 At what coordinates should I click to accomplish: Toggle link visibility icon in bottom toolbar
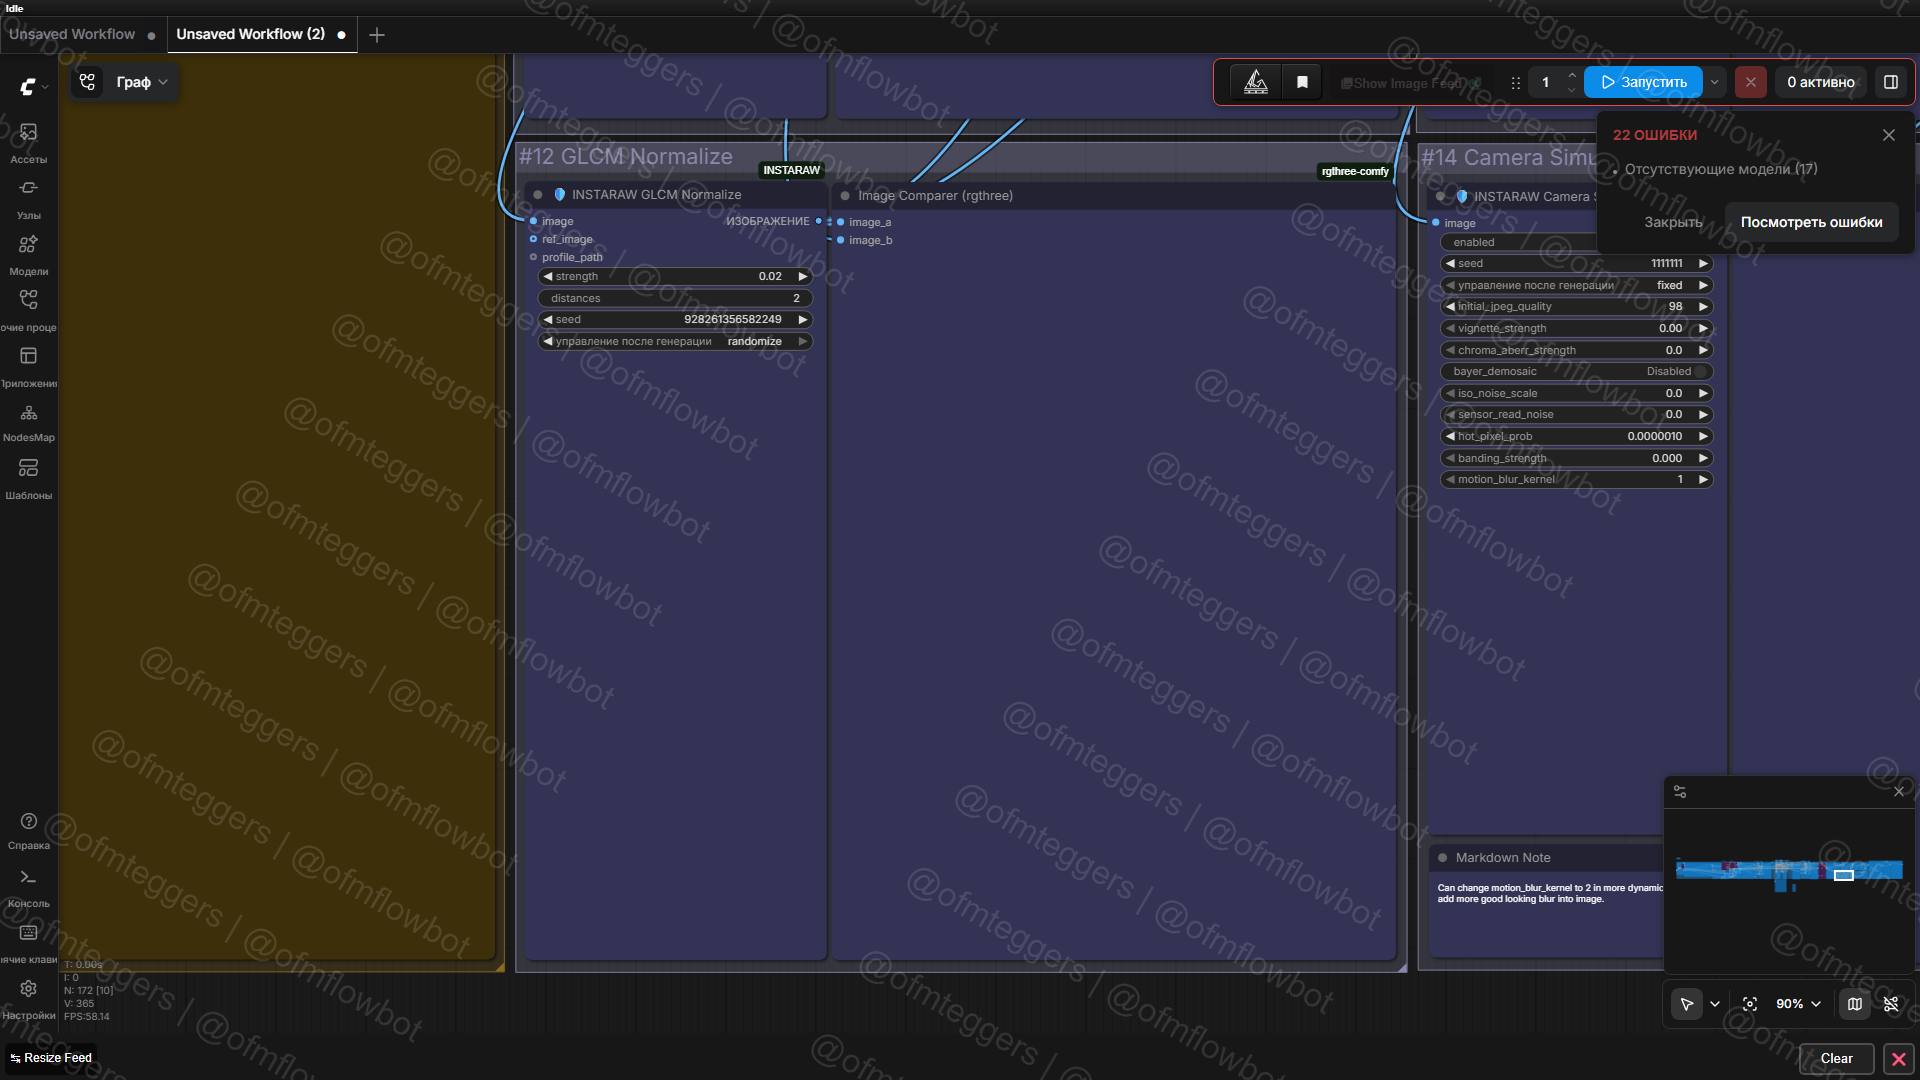(x=1891, y=1004)
